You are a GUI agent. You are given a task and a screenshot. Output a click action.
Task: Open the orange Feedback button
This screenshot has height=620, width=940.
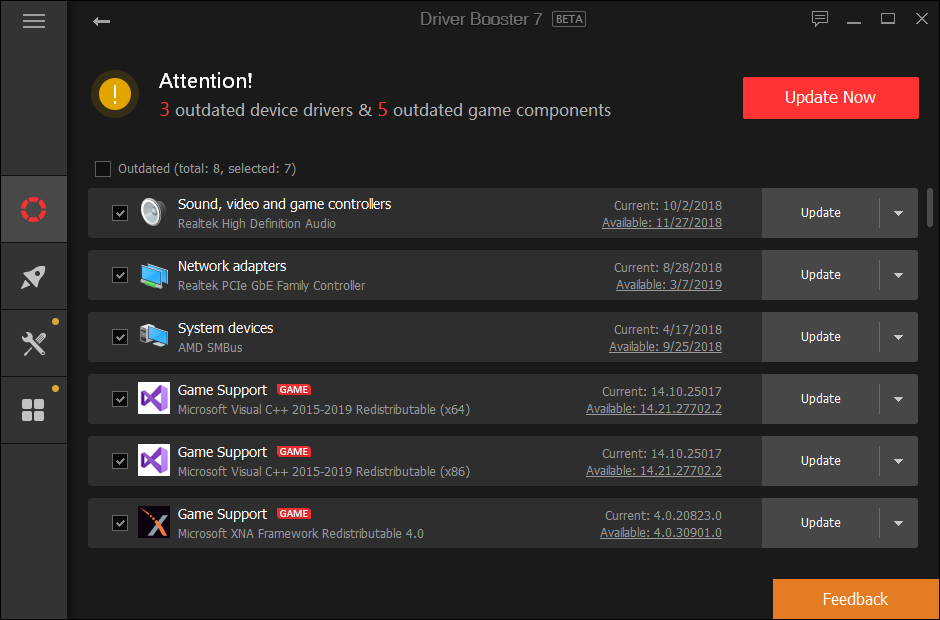pos(855,599)
